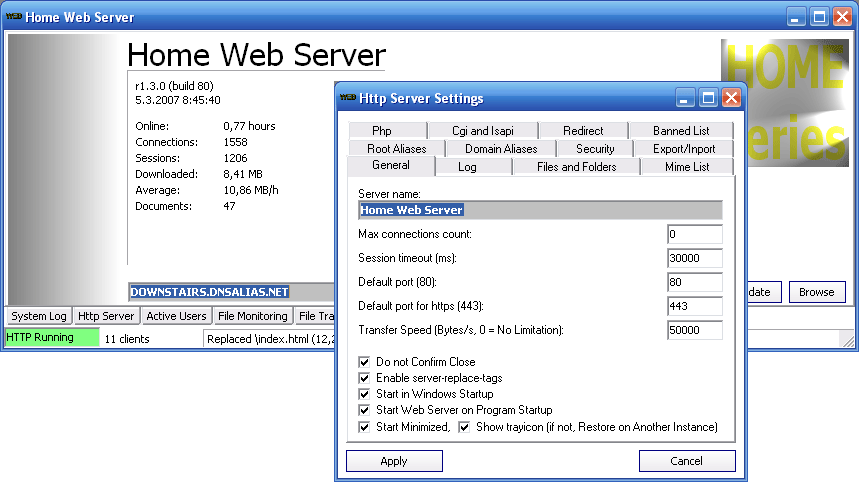Click the Transfer Speed input field
The width and height of the screenshot is (859, 482).
[694, 330]
